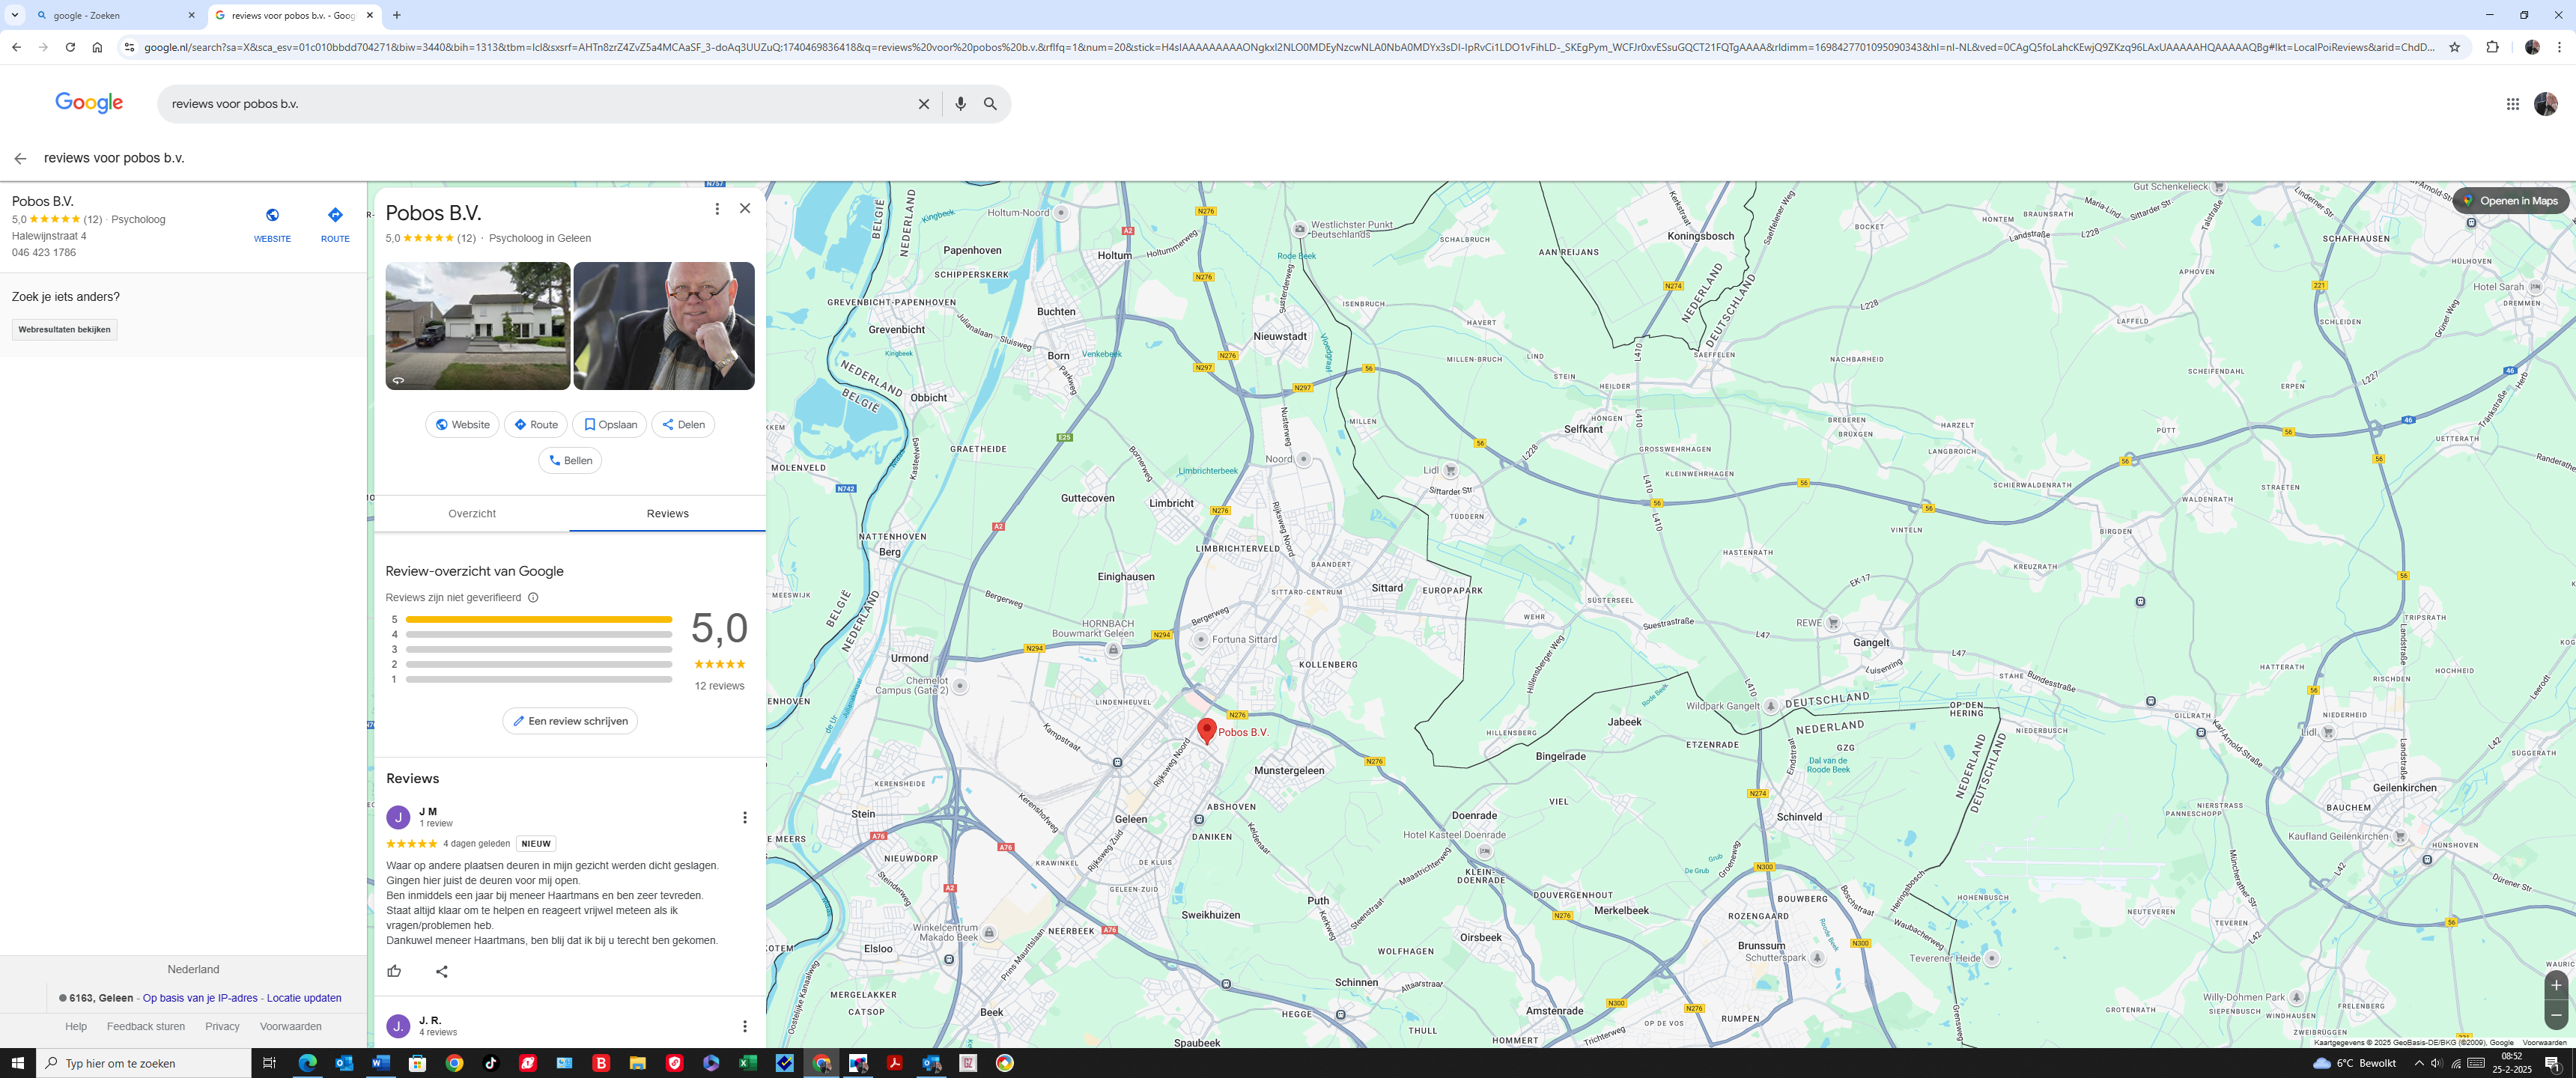Start voice search with the microphone icon
Viewport: 2576px width, 1078px height.
pos(960,104)
